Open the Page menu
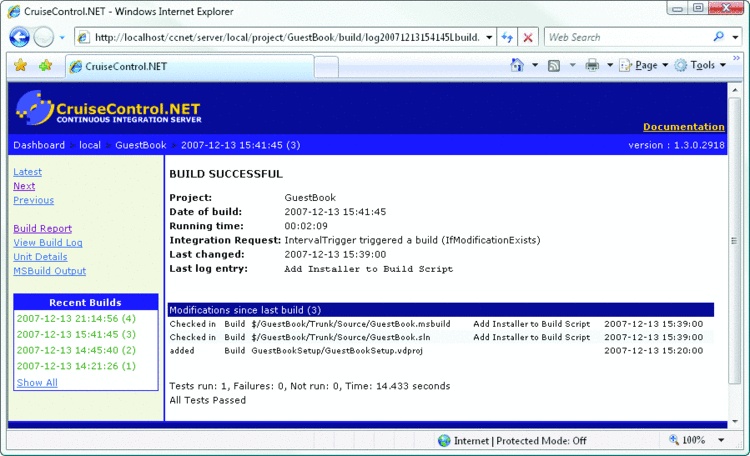This screenshot has width=750, height=456. 643,65
